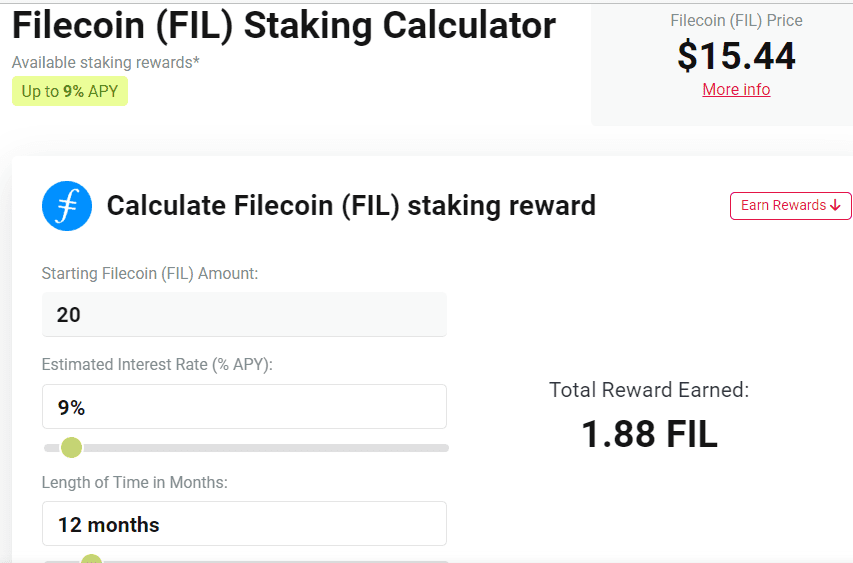Click the interest rate slider track middle

[246, 448]
